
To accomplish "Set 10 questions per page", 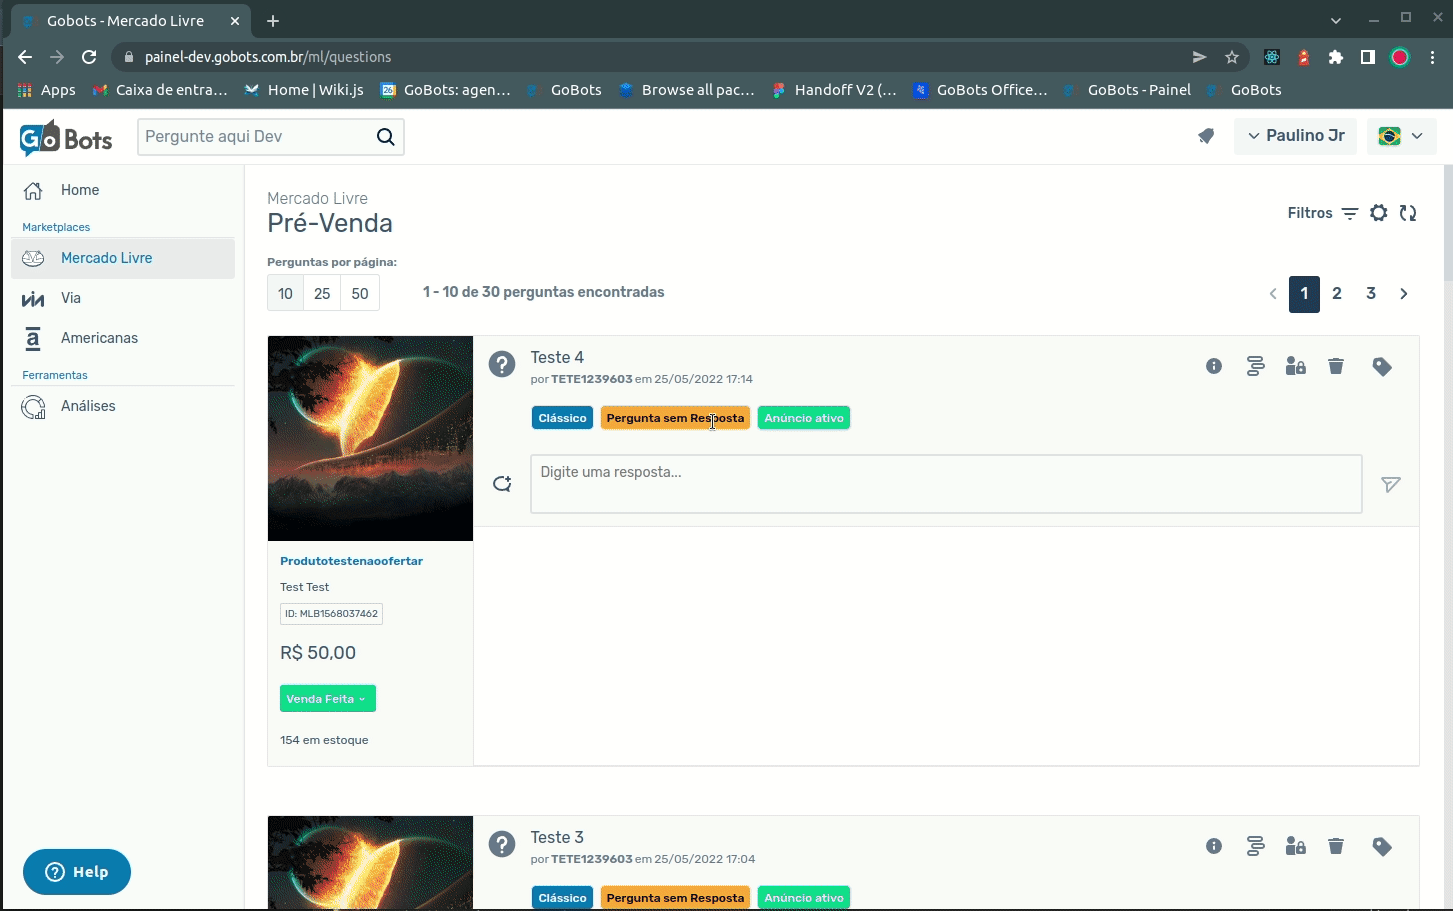I will point(285,294).
